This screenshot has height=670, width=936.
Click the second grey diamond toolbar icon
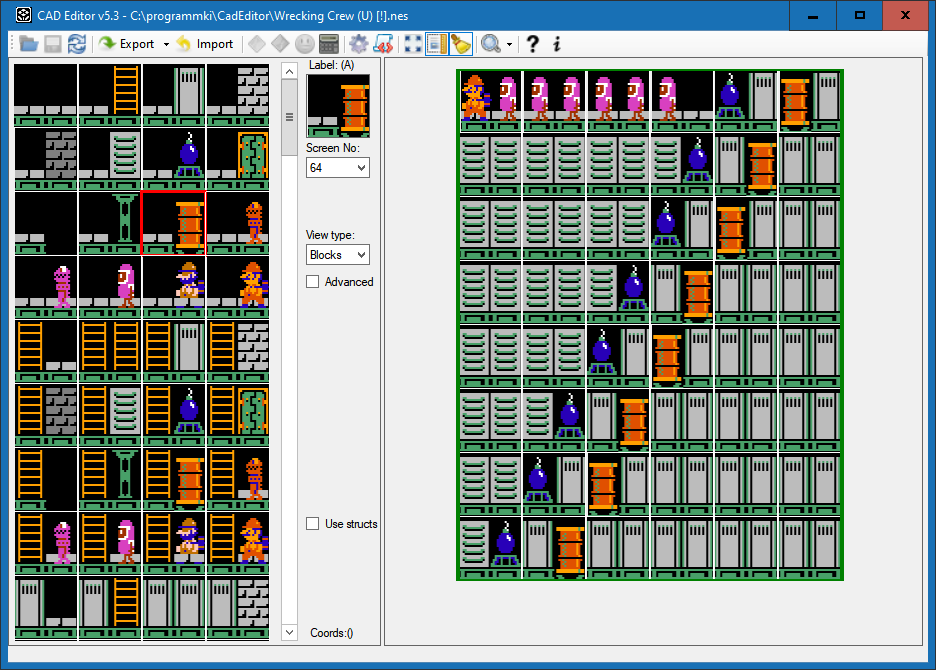(x=280, y=44)
